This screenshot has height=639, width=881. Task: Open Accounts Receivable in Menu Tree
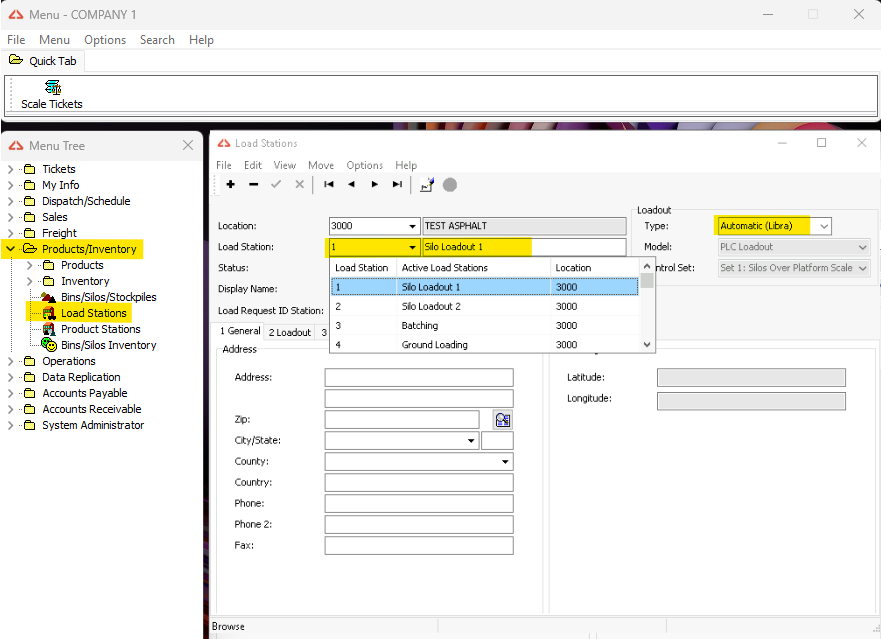coord(92,409)
